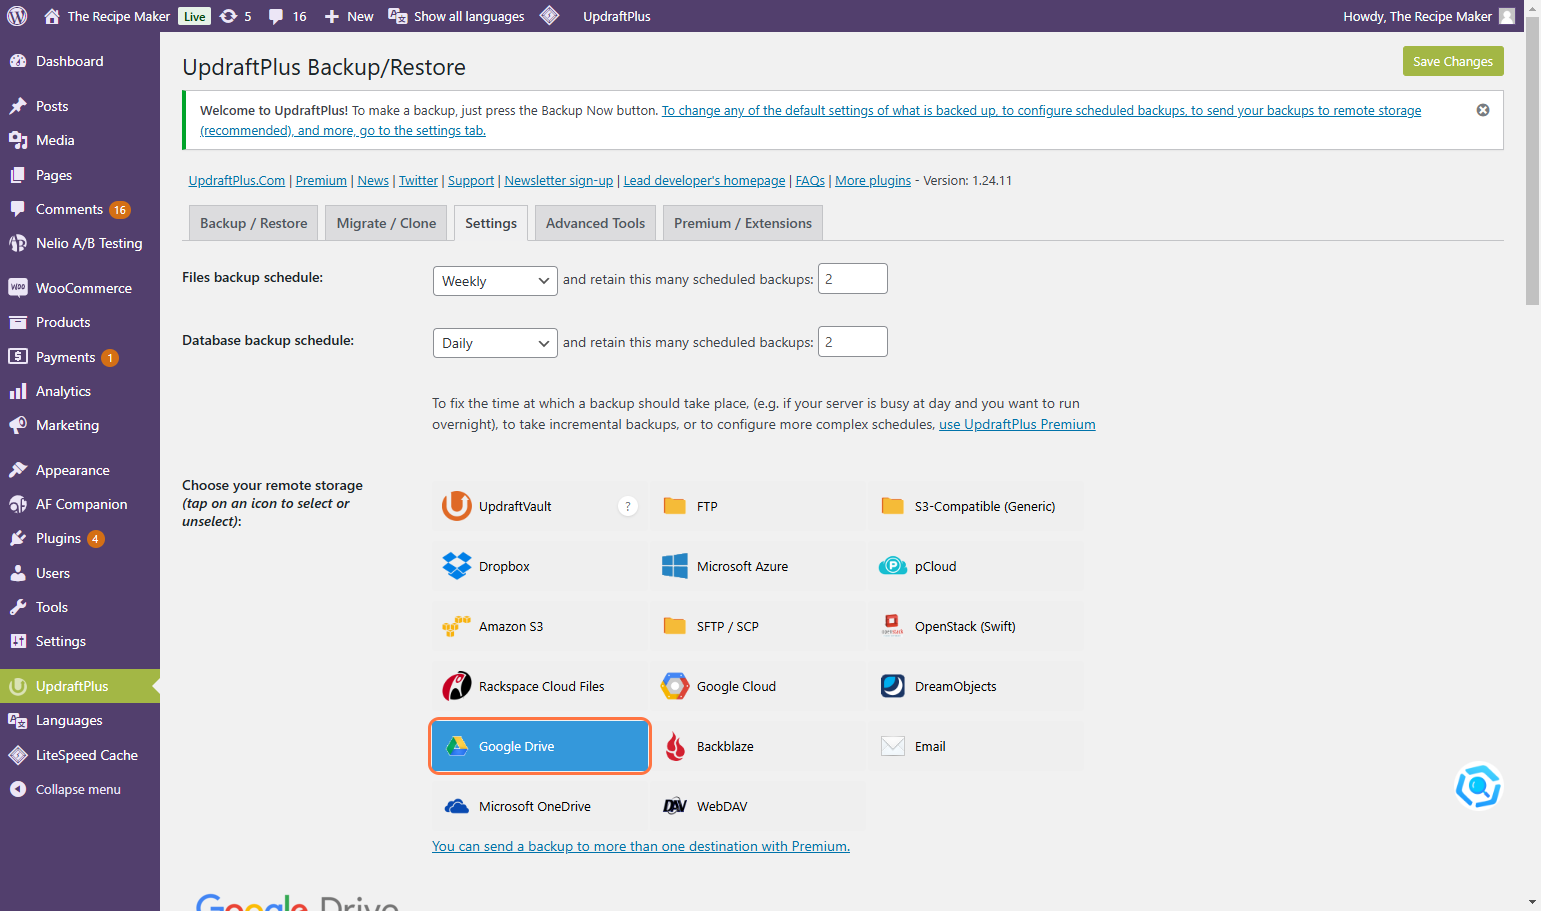Click Show all languages in admin bar
This screenshot has height=911, width=1541.
tap(456, 16)
